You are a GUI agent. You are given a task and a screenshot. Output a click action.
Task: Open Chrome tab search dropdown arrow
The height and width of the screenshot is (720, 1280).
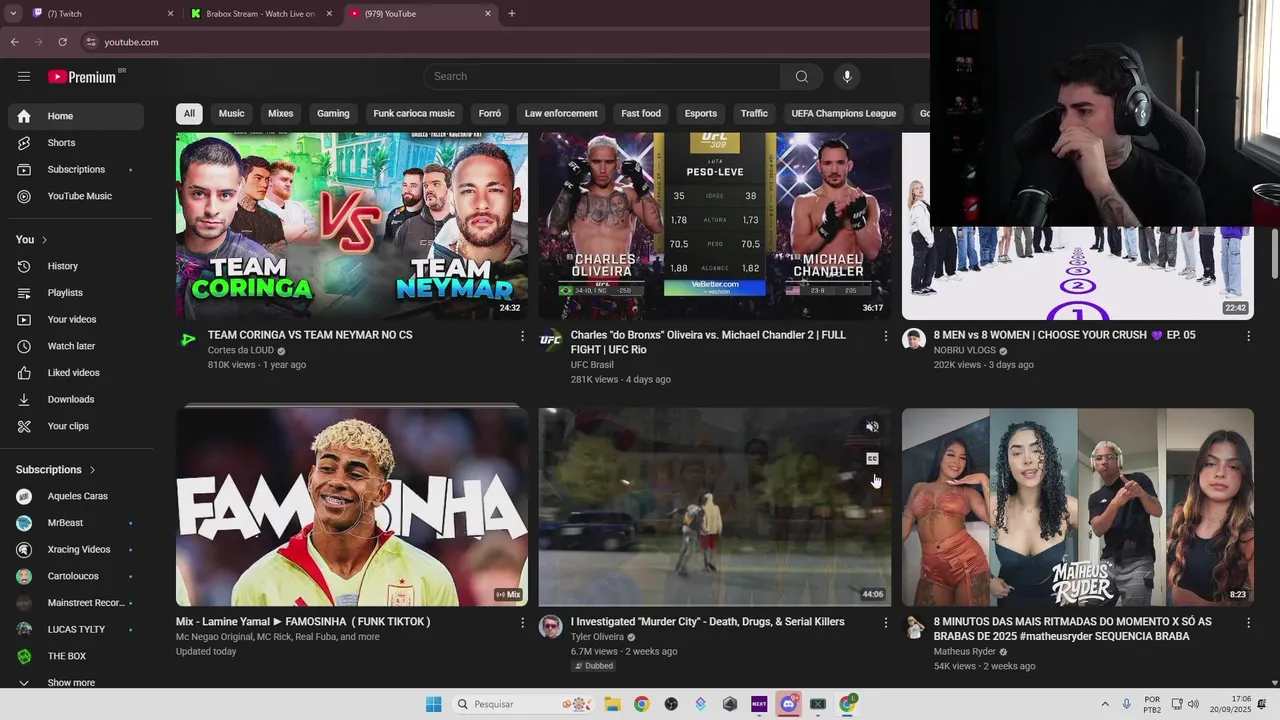pyautogui.click(x=13, y=14)
